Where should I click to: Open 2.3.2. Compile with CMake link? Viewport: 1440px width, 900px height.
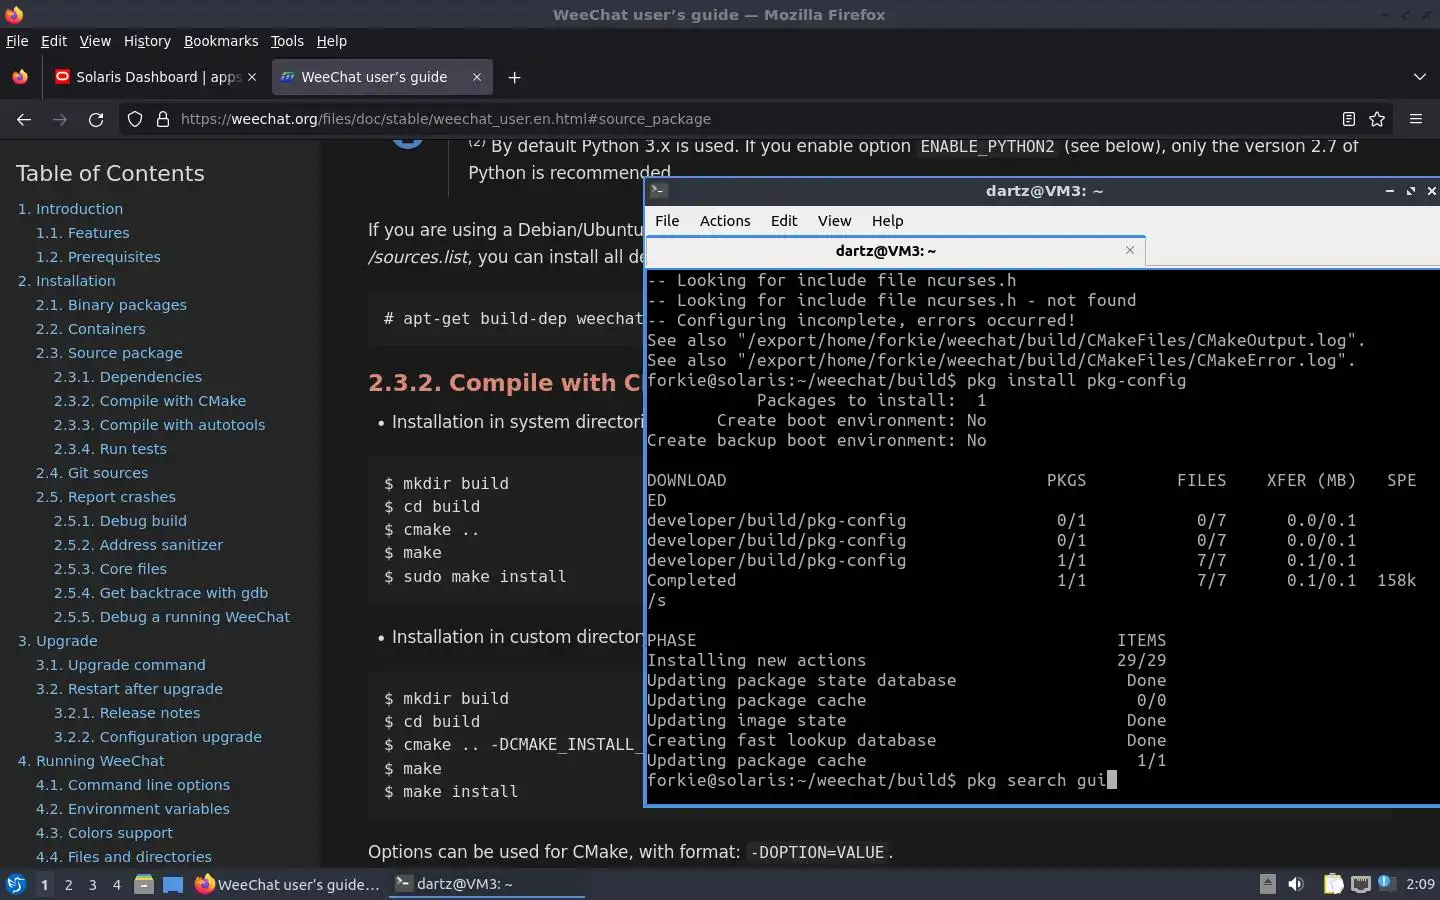click(150, 401)
